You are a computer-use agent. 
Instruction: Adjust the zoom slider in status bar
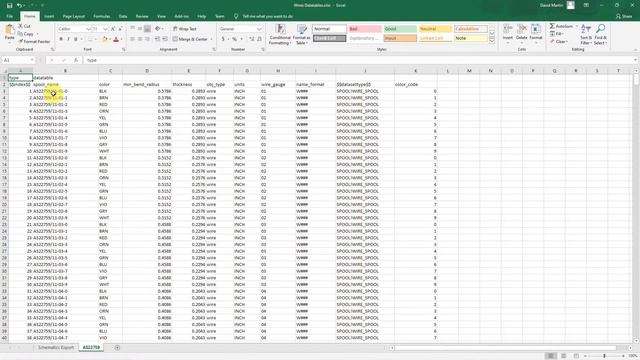click(604, 356)
